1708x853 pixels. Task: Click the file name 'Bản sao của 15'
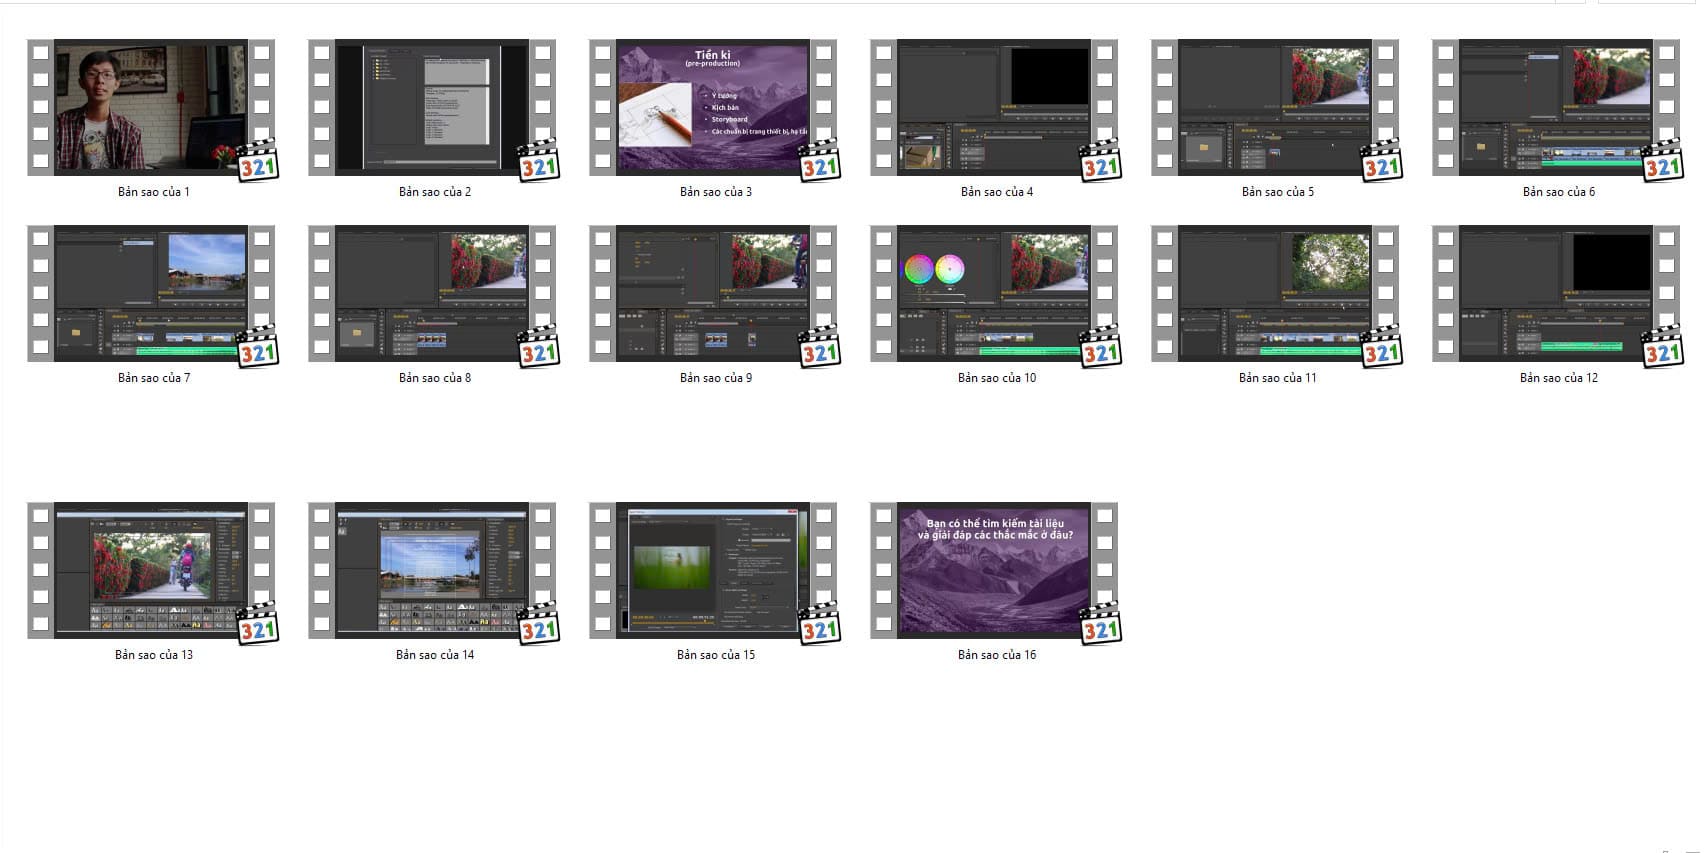[716, 655]
